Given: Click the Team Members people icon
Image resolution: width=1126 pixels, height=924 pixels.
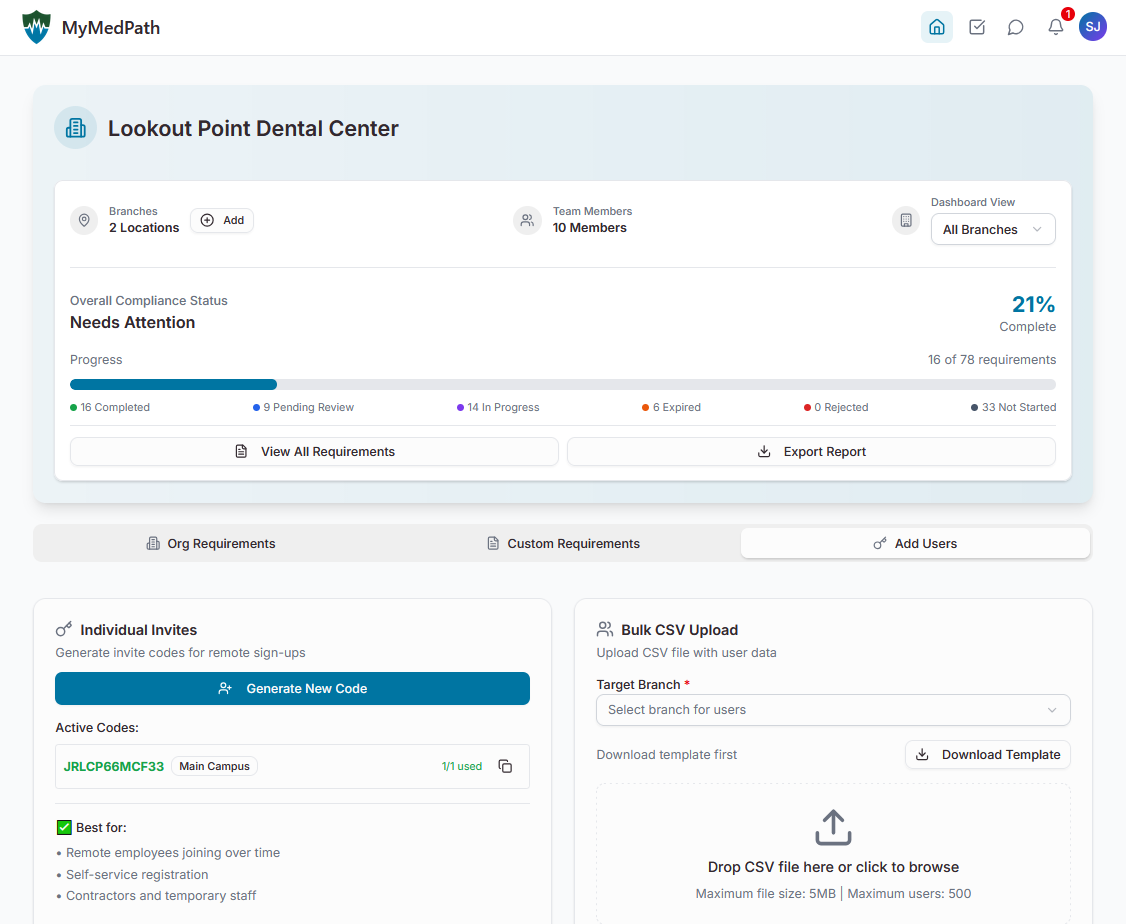Looking at the screenshot, I should coord(527,220).
